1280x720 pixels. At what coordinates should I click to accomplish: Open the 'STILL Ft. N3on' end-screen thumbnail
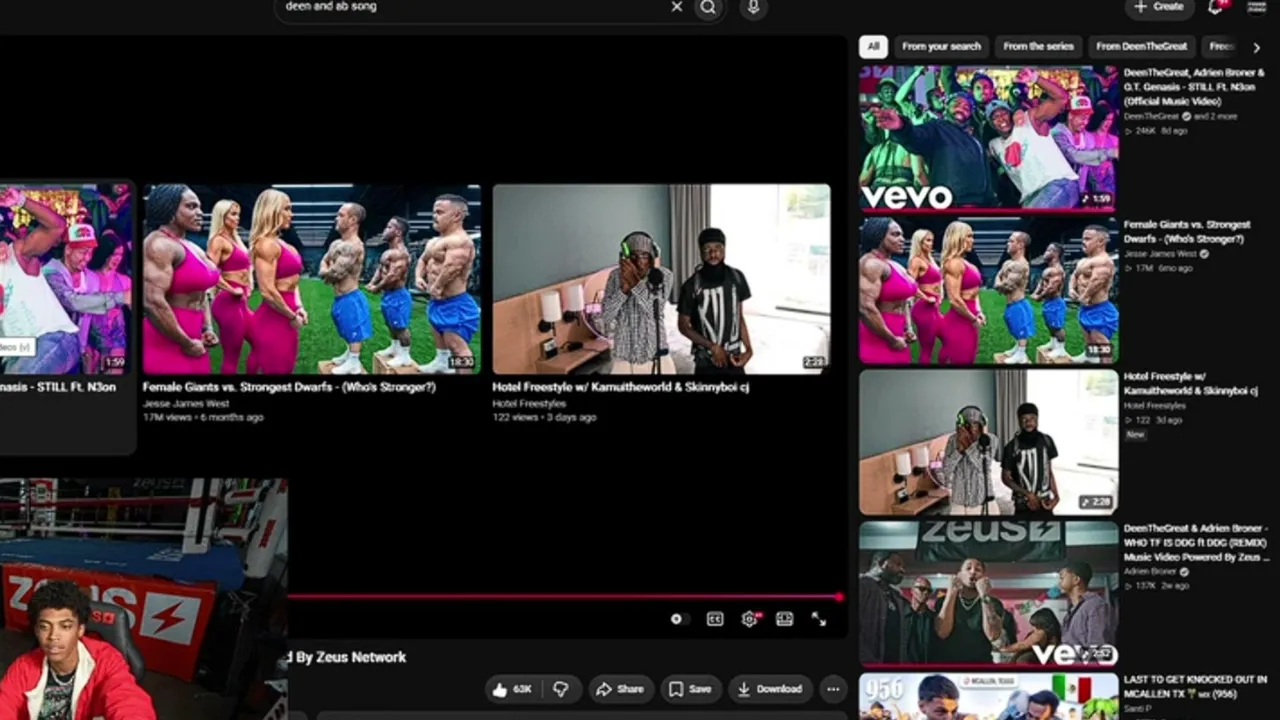pos(66,279)
